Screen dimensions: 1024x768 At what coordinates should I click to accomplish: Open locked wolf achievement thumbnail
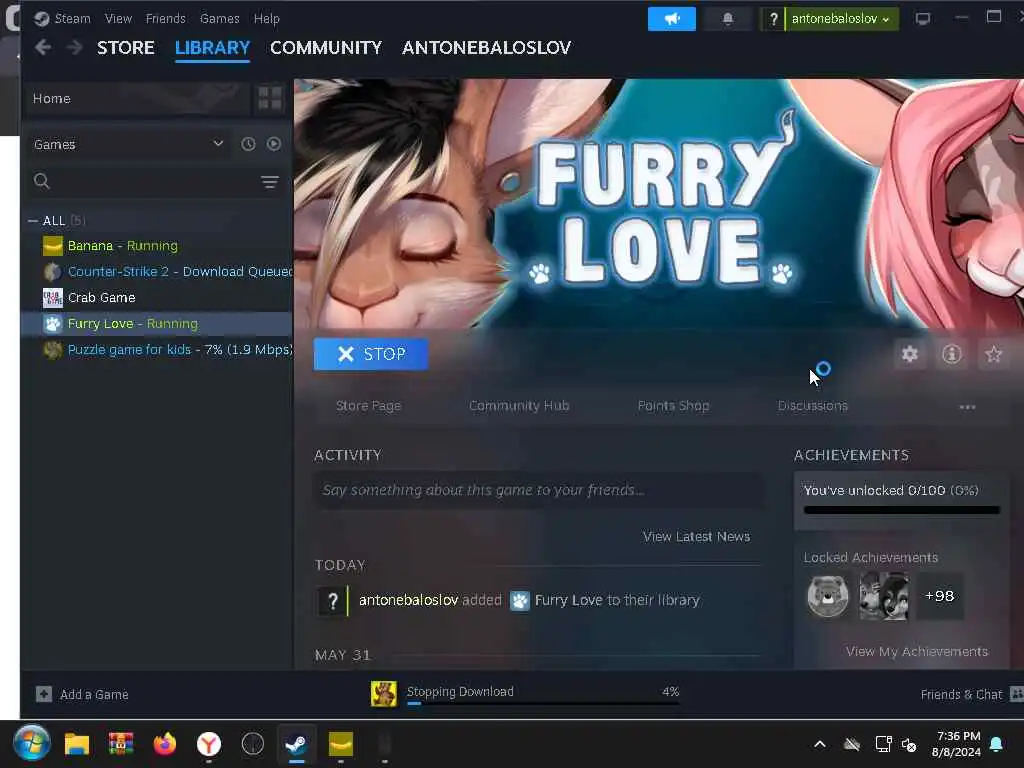[x=884, y=596]
